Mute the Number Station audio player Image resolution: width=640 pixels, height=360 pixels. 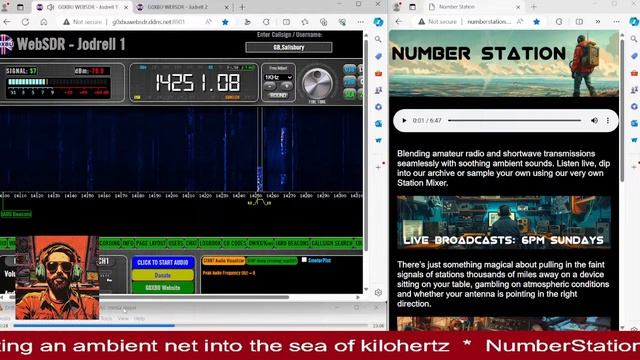click(594, 121)
